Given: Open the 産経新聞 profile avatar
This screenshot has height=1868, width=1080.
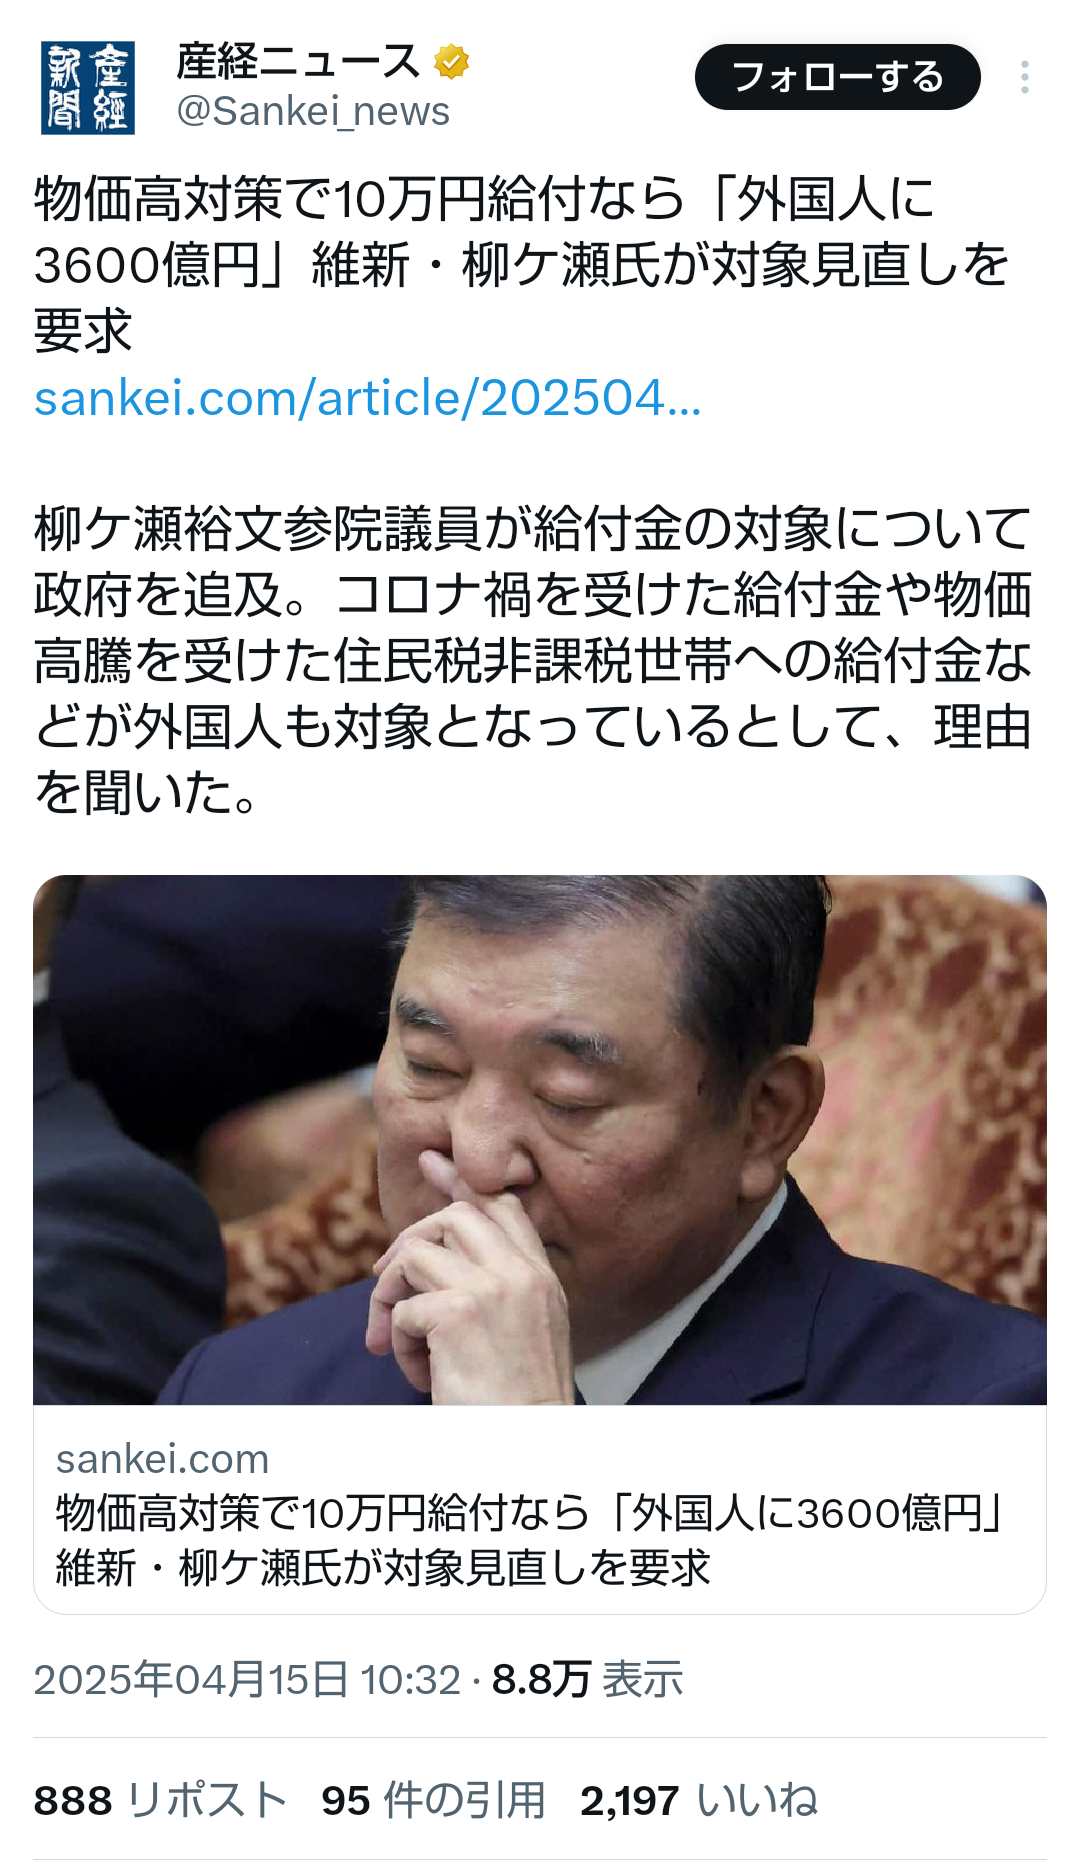Looking at the screenshot, I should (88, 88).
